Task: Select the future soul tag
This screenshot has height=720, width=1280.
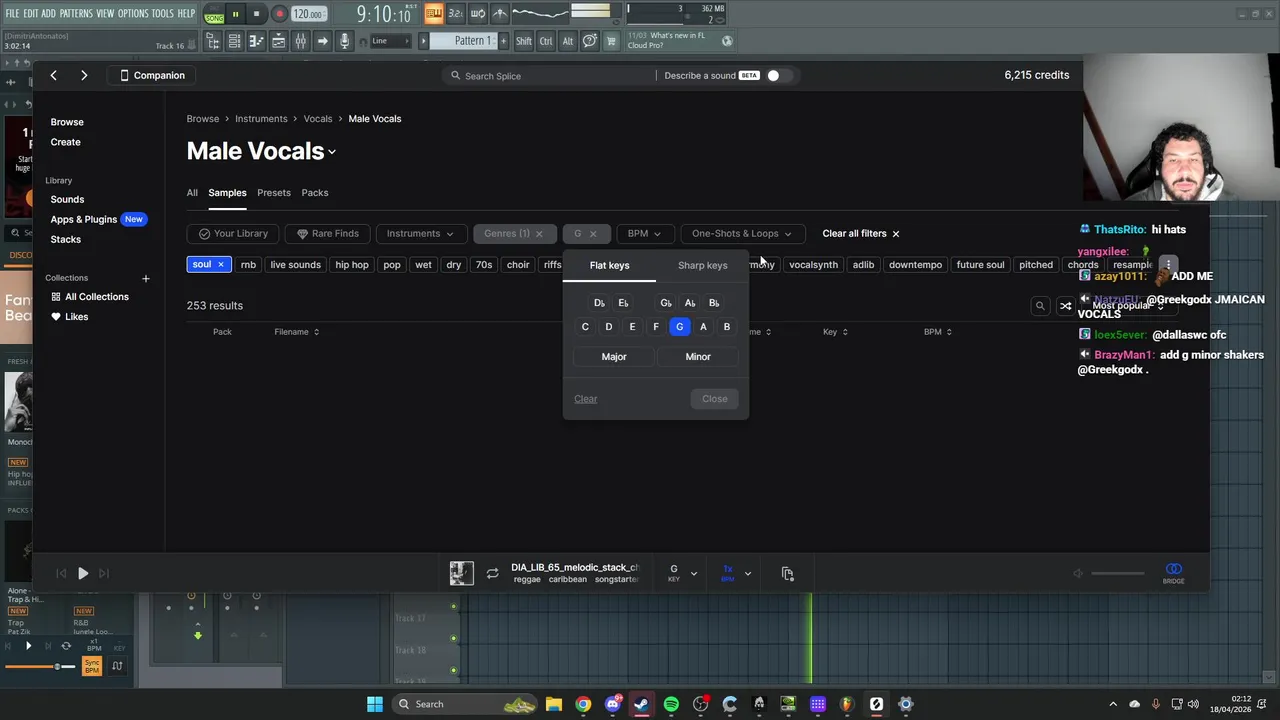Action: pos(980,265)
